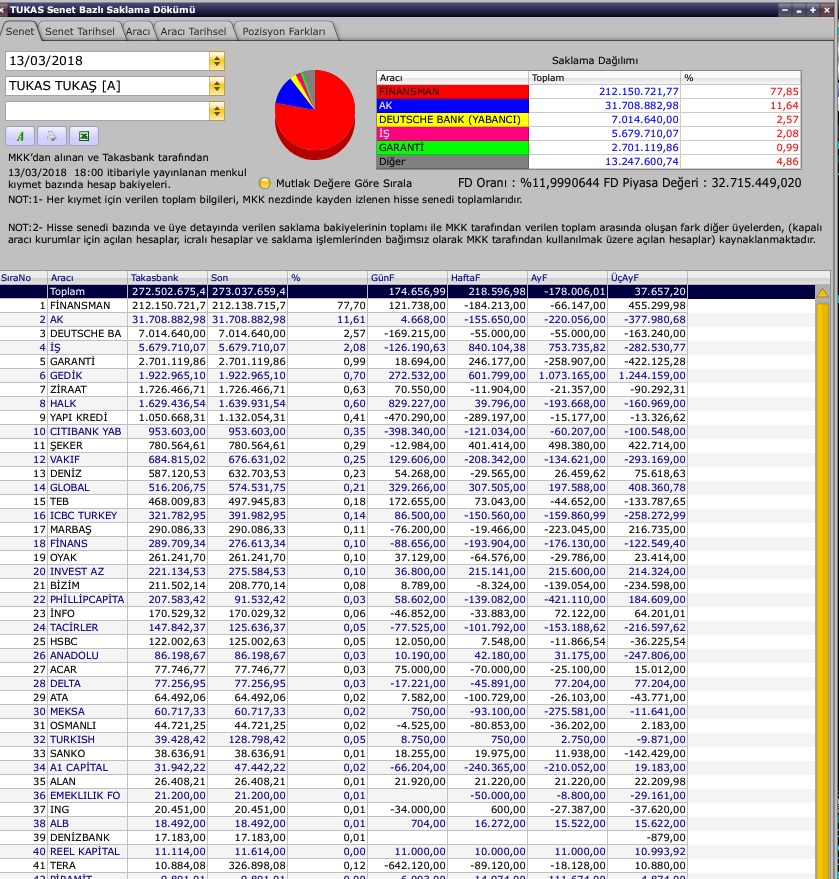Viewport: 839px width, 879px height.
Task: Select the MARBAŞ broker row
Action: pyautogui.click(x=407, y=530)
